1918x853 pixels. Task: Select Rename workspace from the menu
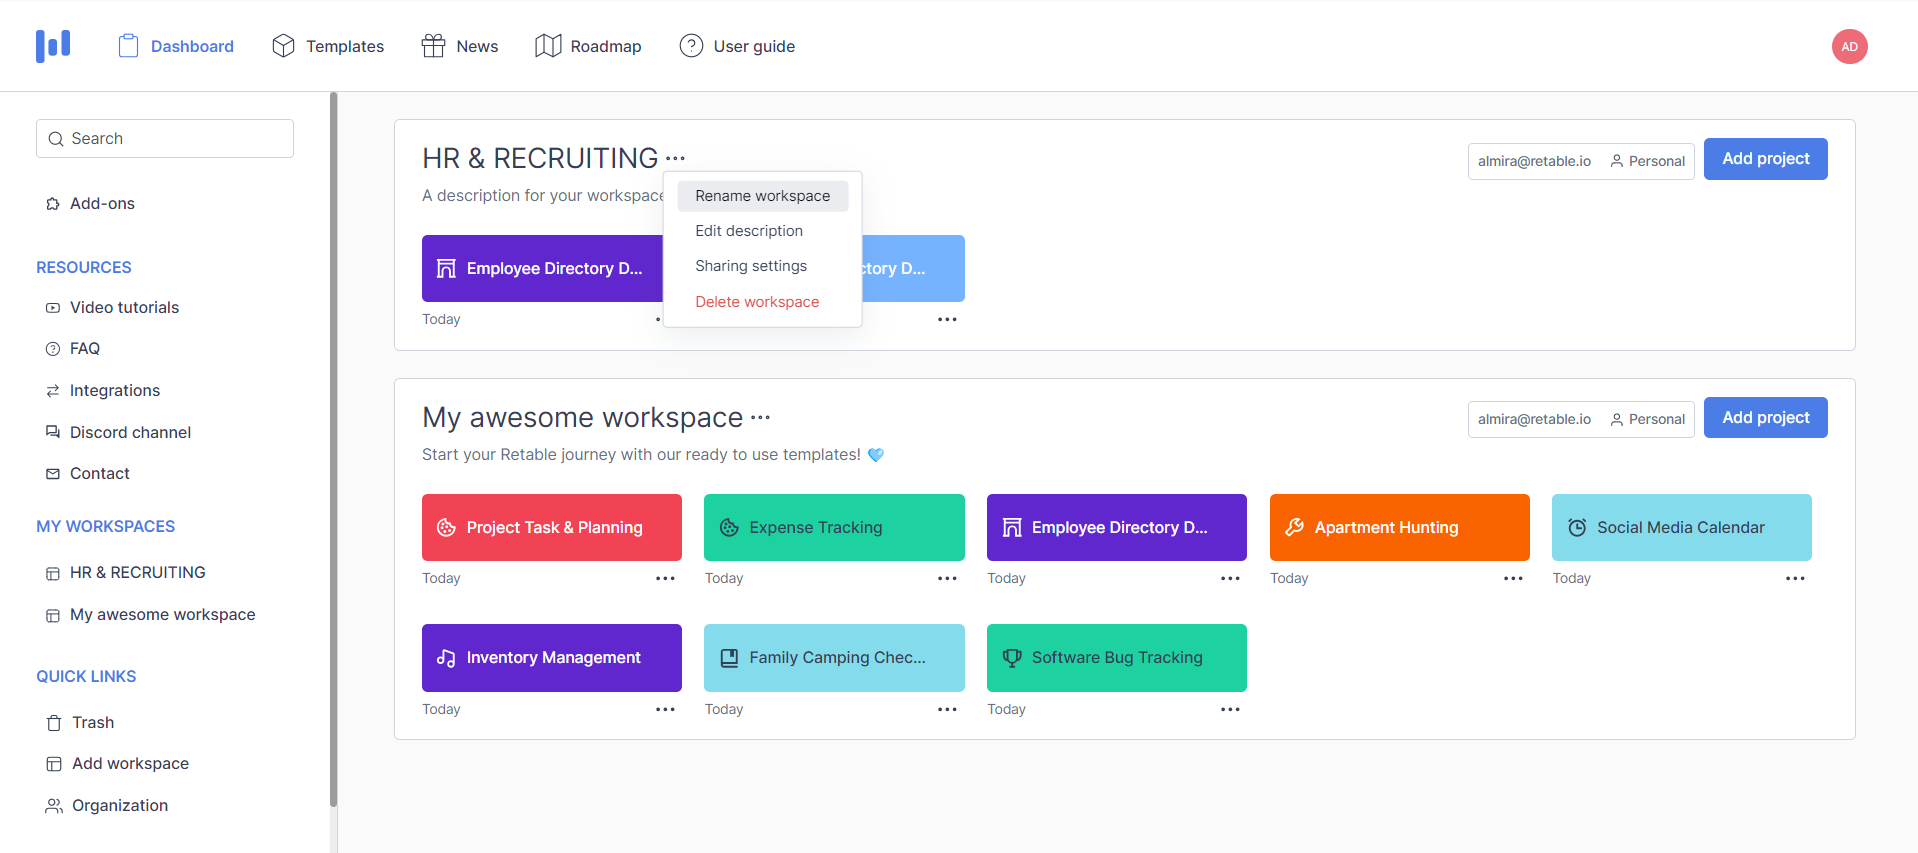coord(762,196)
